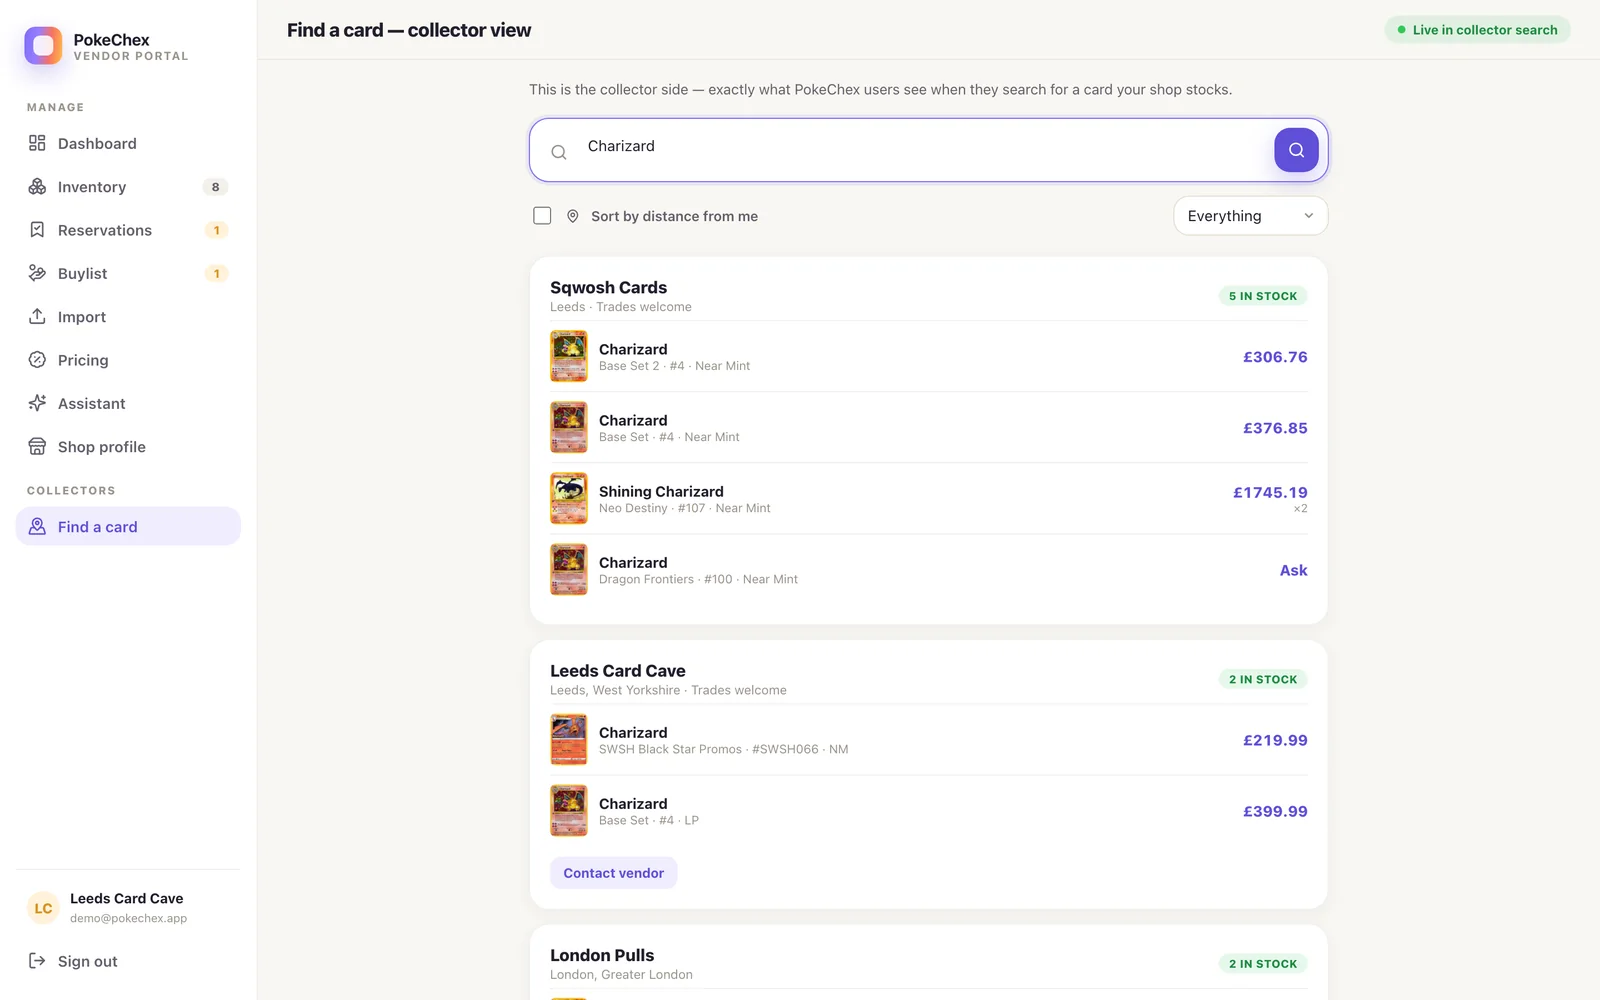Viewport: 1600px width, 1000px height.
Task: Open the Everything filter dropdown
Action: pyautogui.click(x=1250, y=216)
